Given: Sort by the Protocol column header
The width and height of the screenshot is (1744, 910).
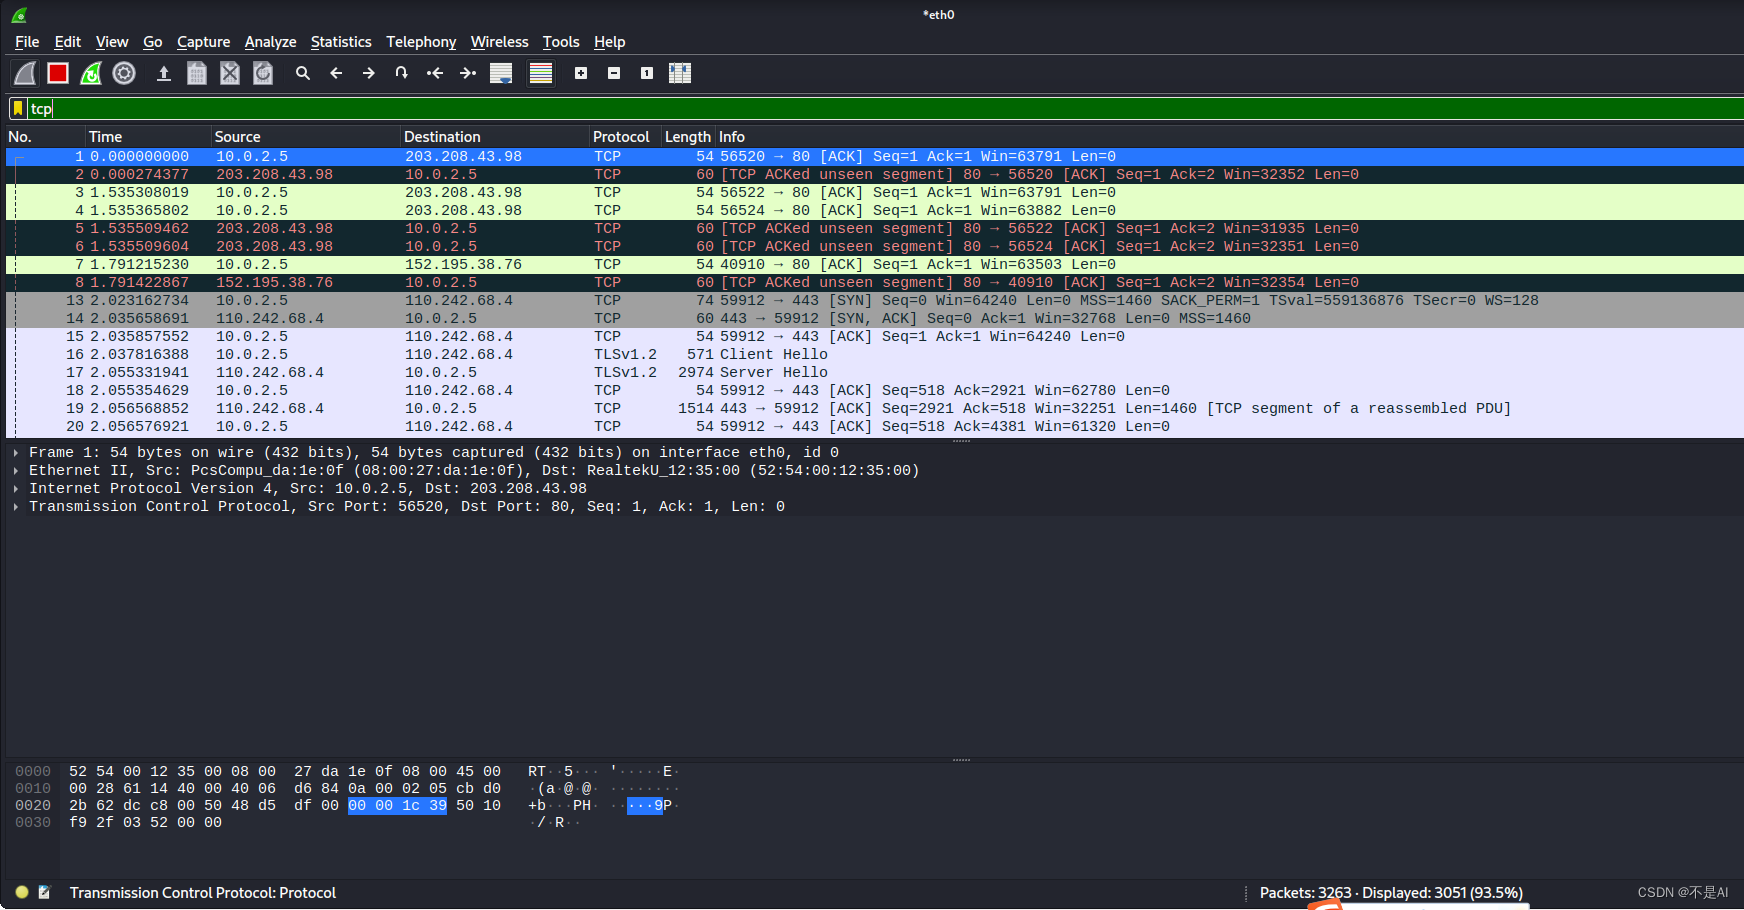Looking at the screenshot, I should pos(625,137).
